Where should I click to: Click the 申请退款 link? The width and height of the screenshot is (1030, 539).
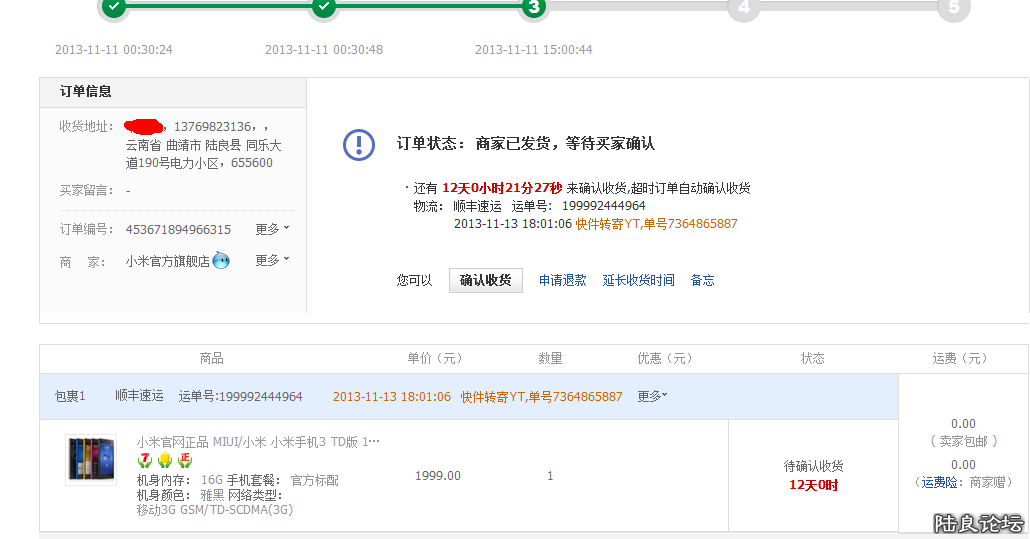coord(563,281)
